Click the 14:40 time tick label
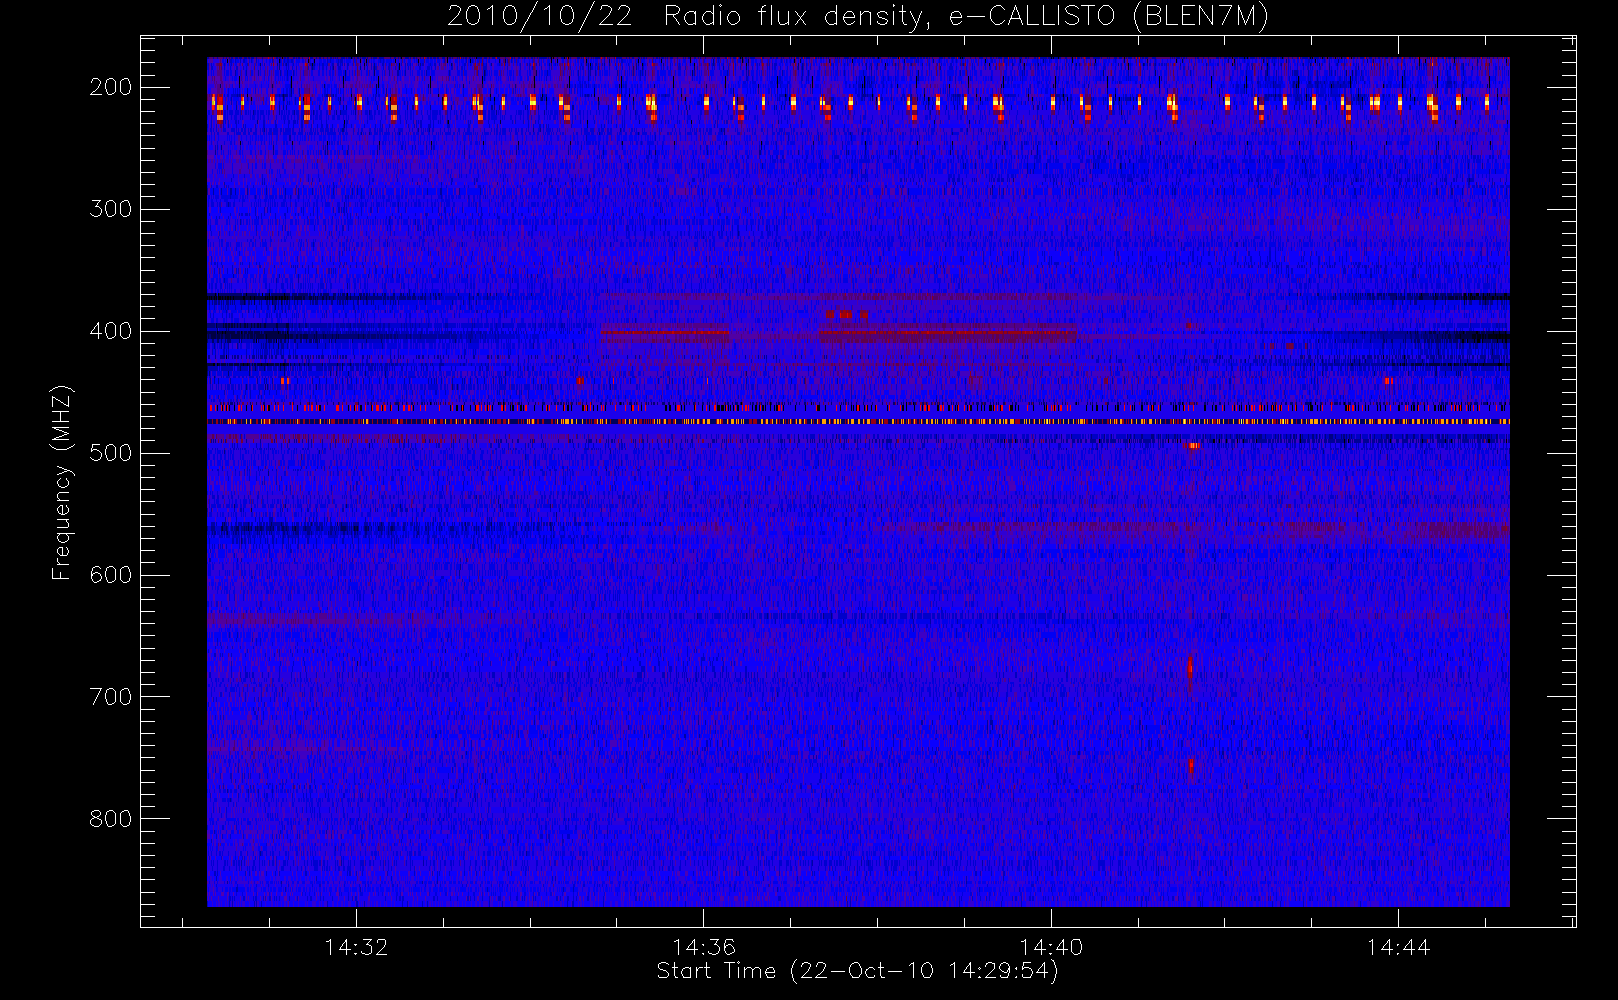 click(1051, 947)
